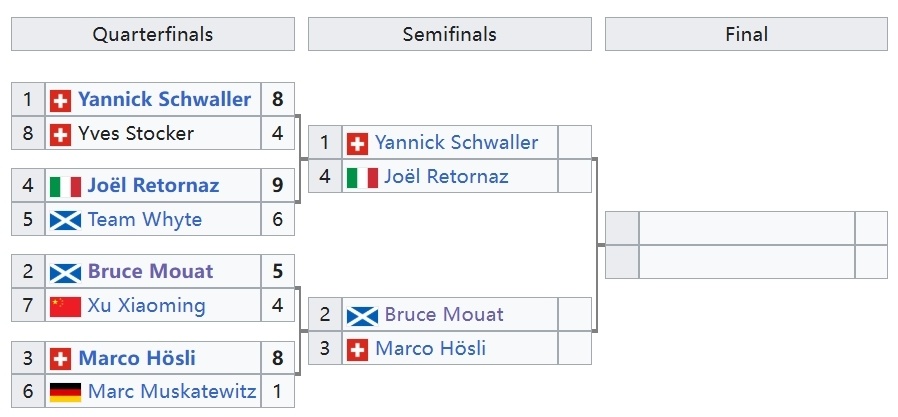Click the Quarterfinals column header

pos(153,34)
